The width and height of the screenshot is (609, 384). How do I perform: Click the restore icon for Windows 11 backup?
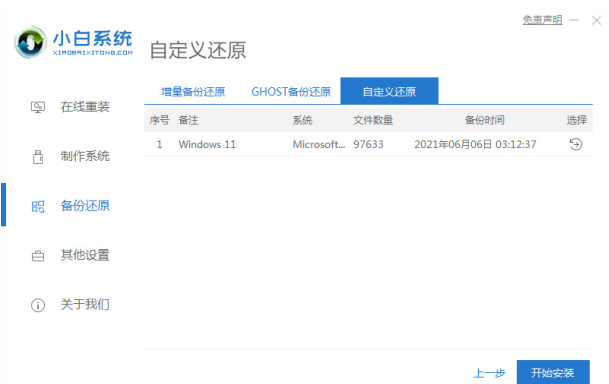(576, 144)
